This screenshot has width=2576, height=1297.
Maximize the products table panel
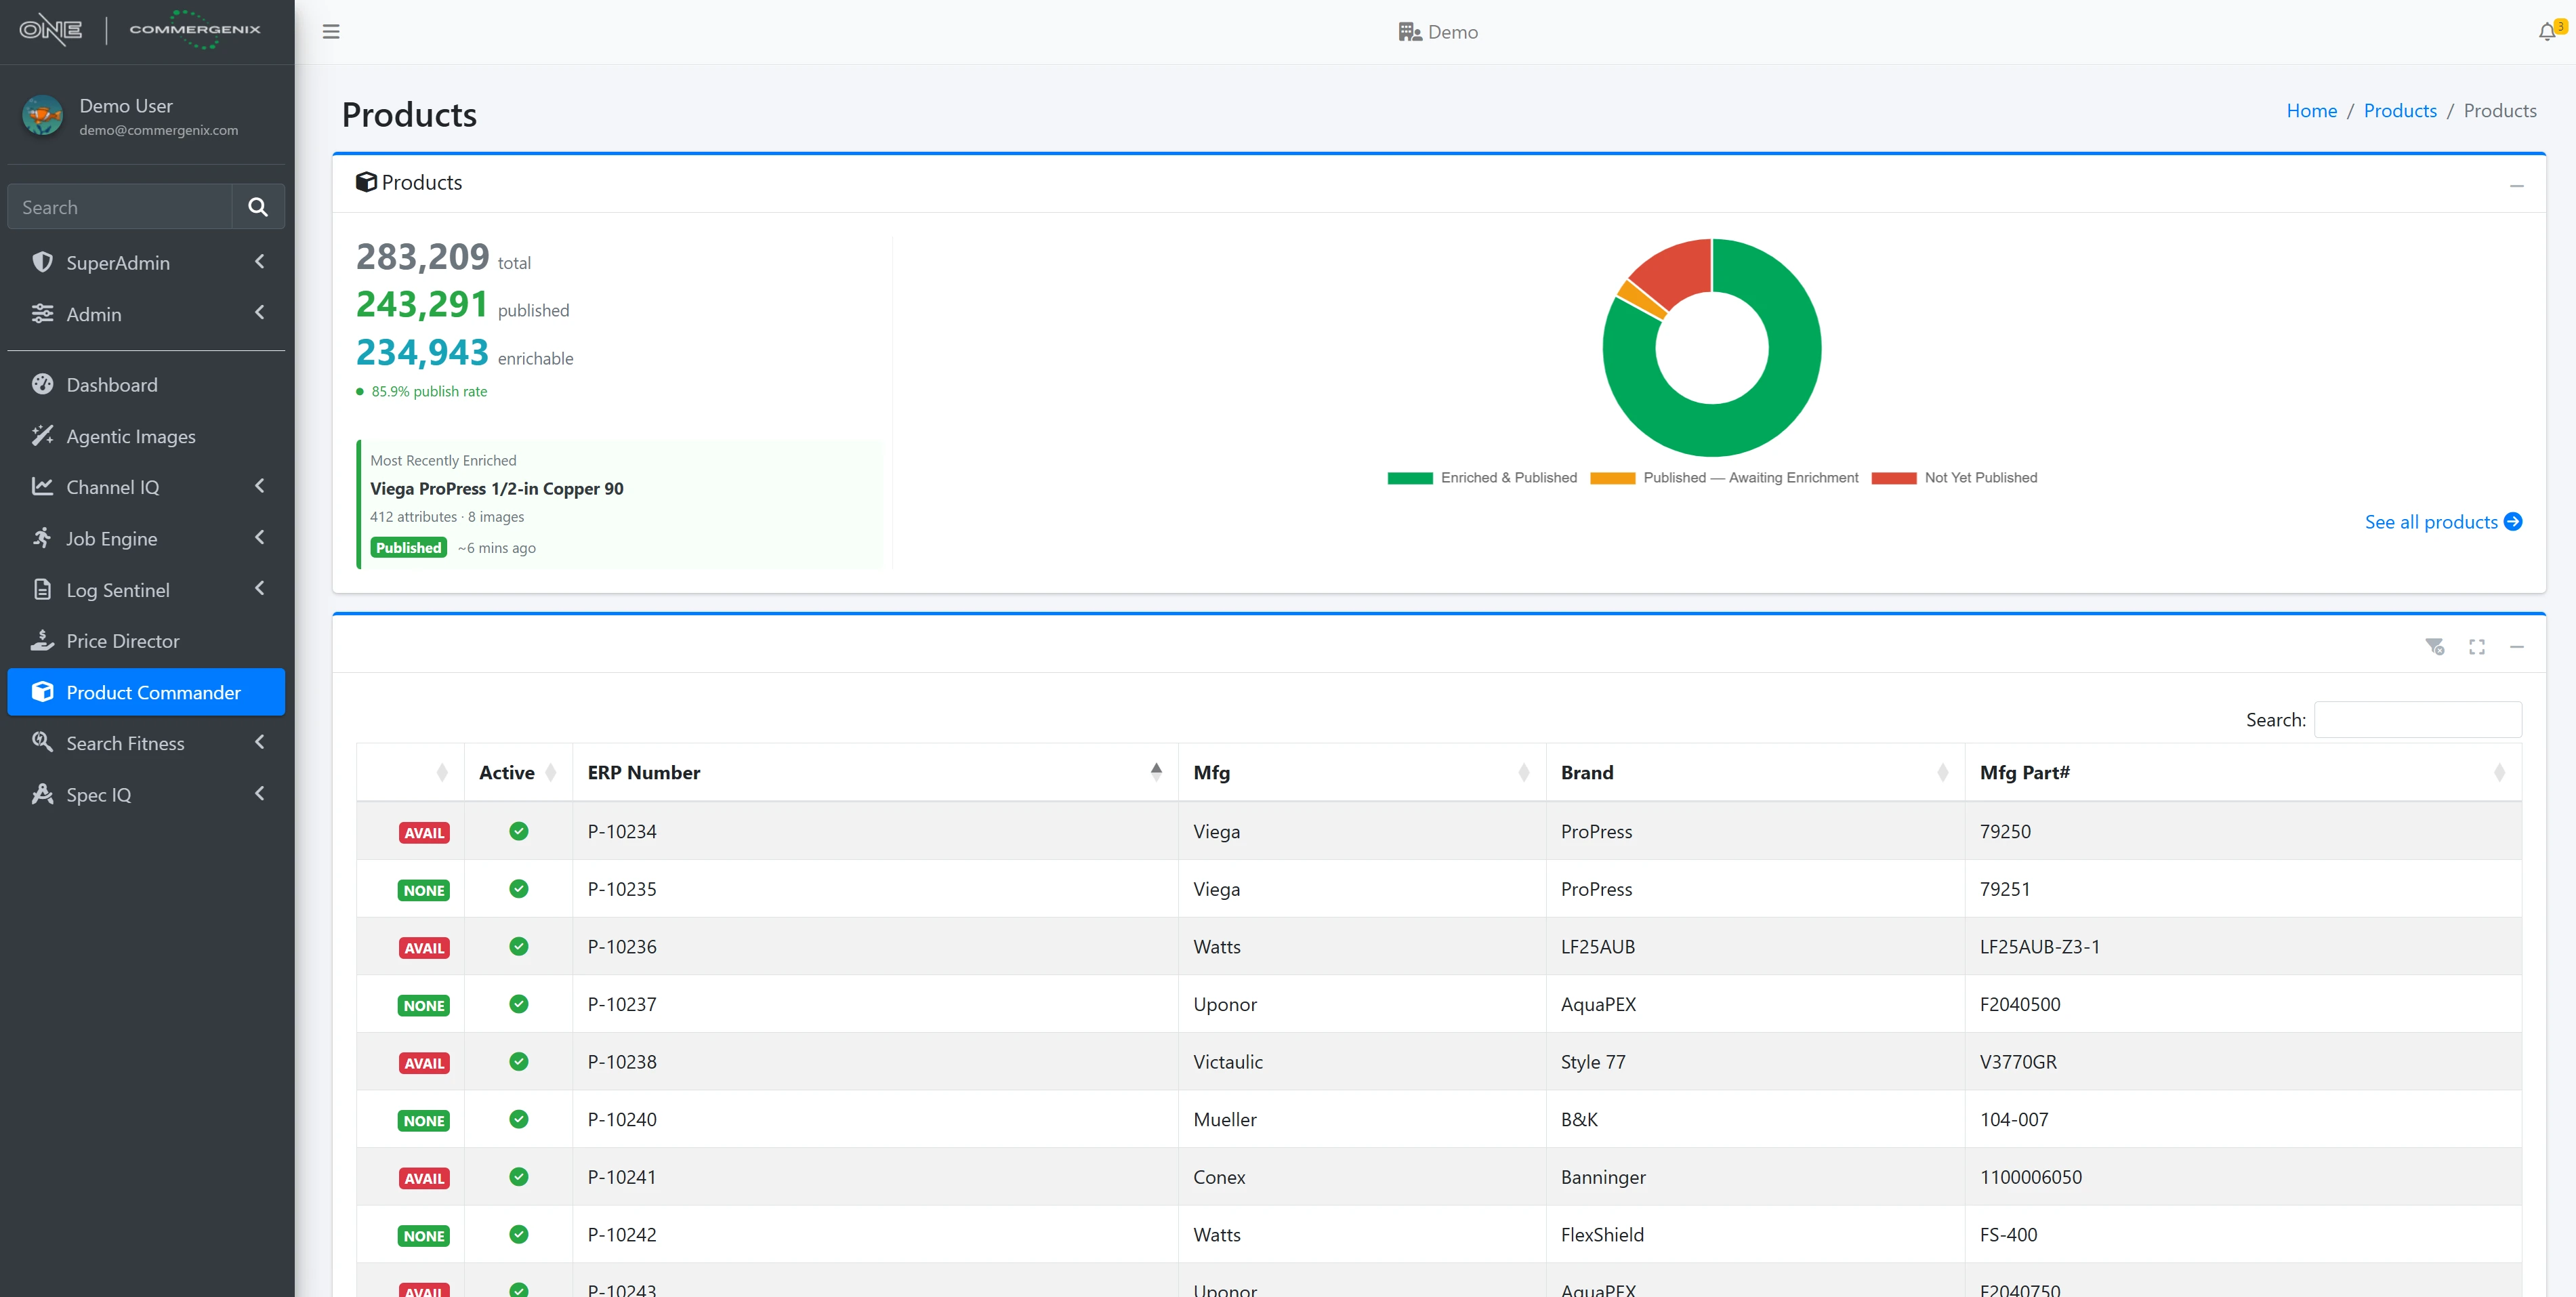pos(2476,647)
